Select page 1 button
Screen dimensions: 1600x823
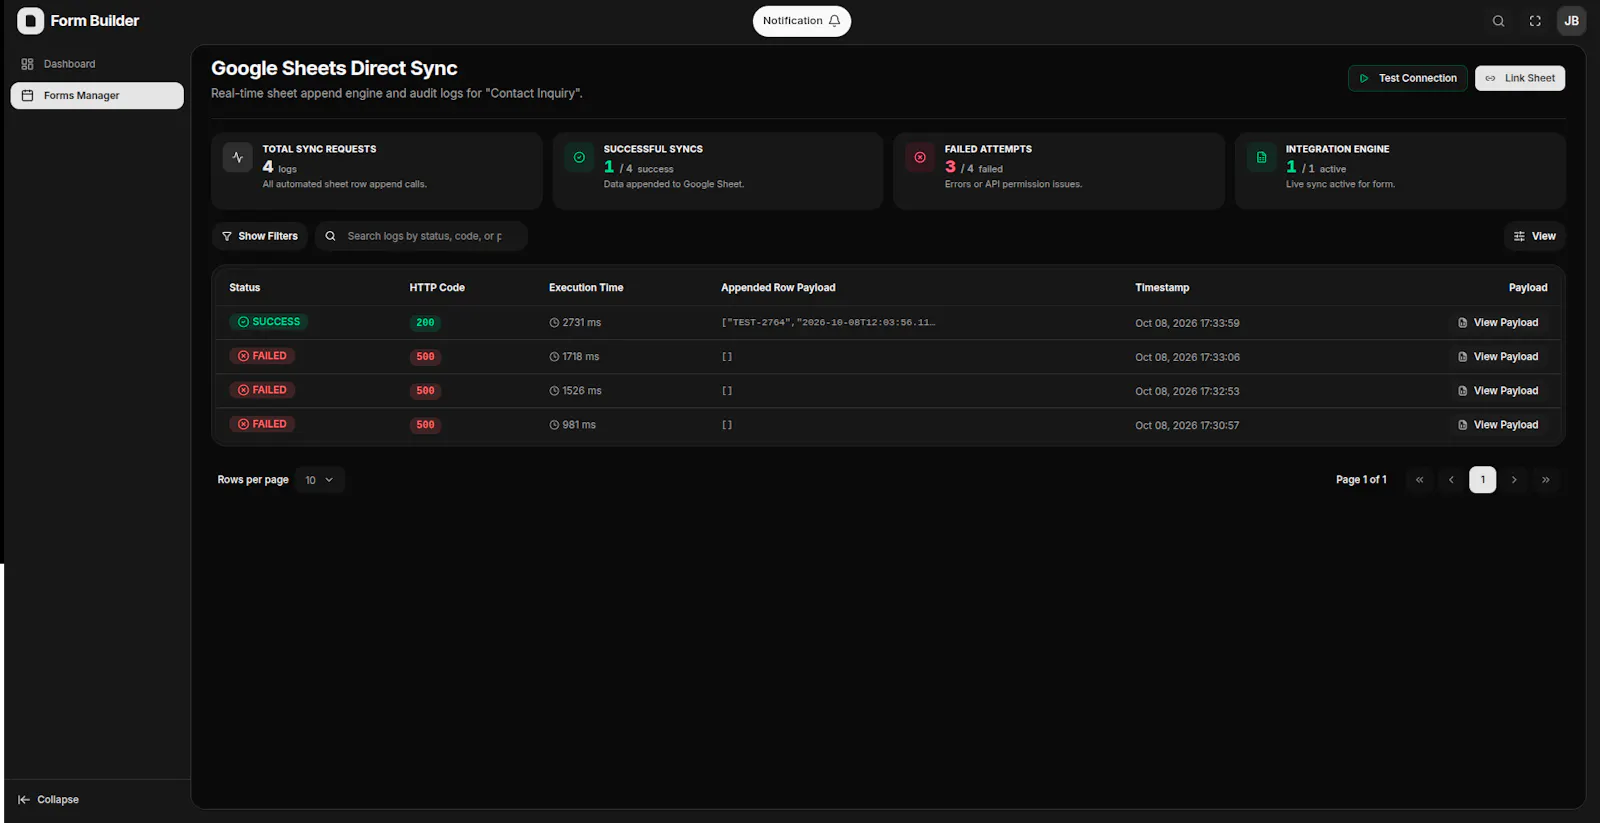coord(1483,480)
